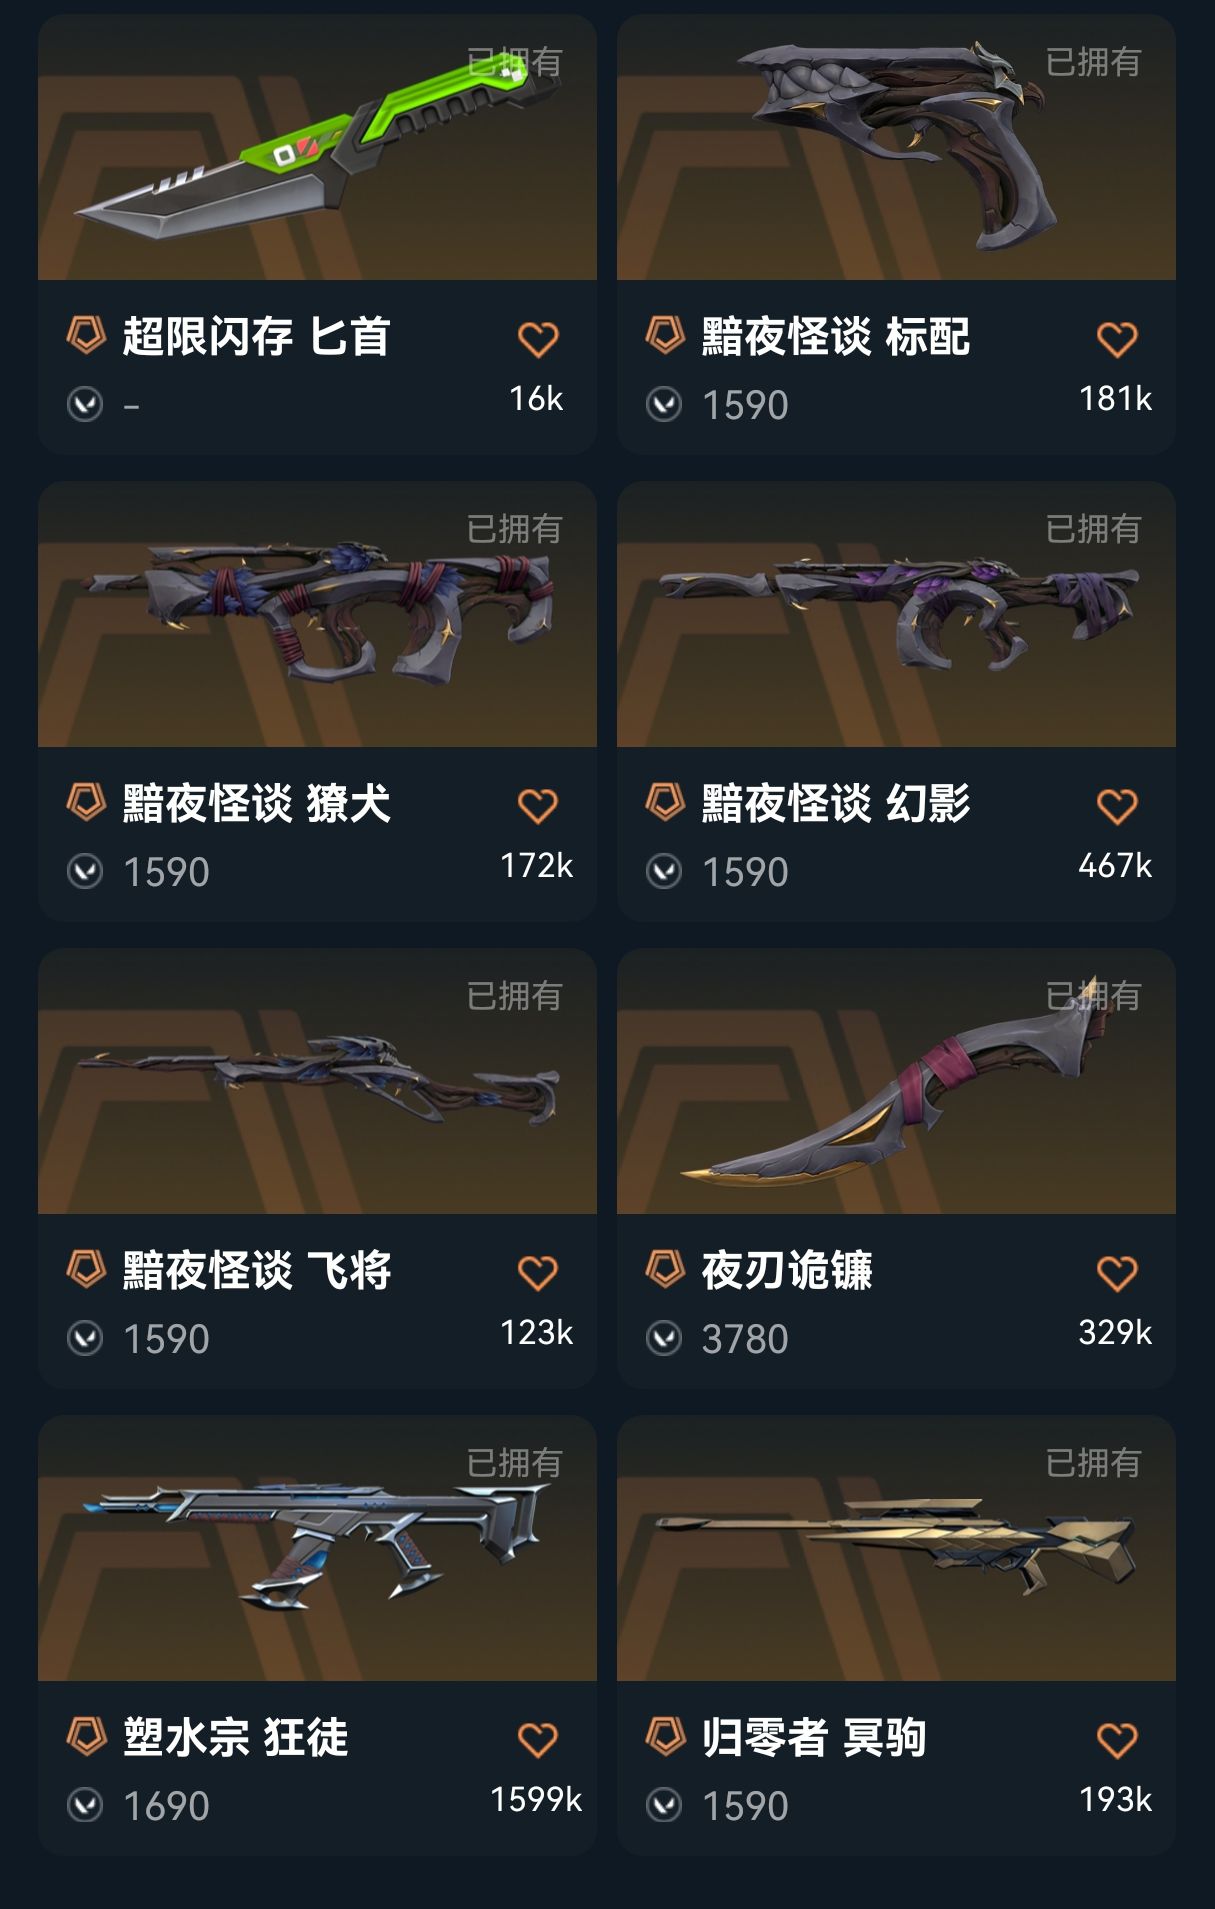This screenshot has width=1215, height=1909.
Task: View the 黯夜怪谈 标配 pistol thumbnail
Action: point(896,147)
